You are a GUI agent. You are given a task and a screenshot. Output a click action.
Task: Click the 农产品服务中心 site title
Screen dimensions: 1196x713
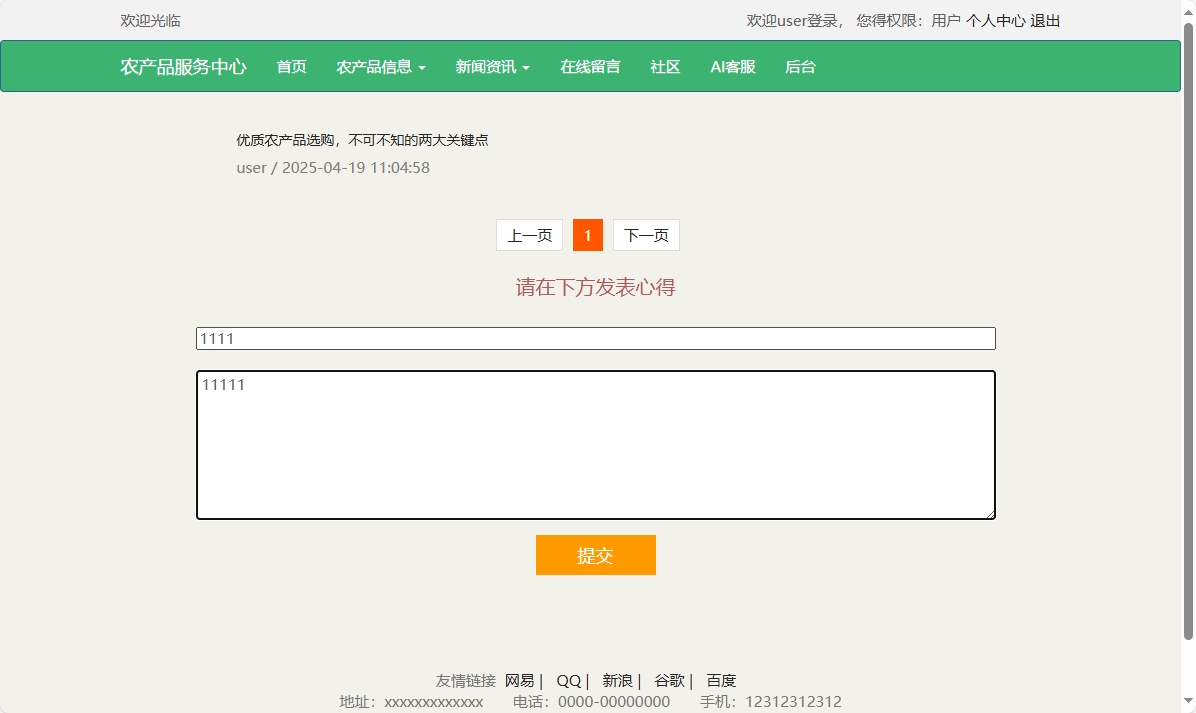[x=183, y=67]
